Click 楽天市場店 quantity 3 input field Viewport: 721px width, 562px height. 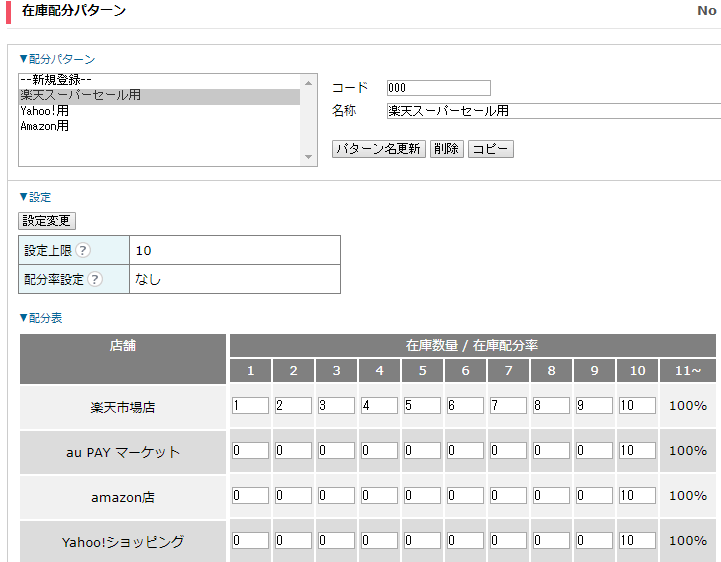[336, 406]
